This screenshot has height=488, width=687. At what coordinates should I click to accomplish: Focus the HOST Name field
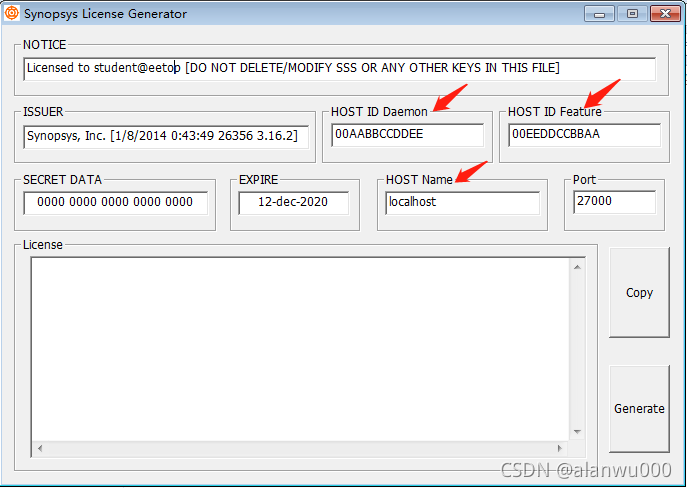tap(463, 203)
